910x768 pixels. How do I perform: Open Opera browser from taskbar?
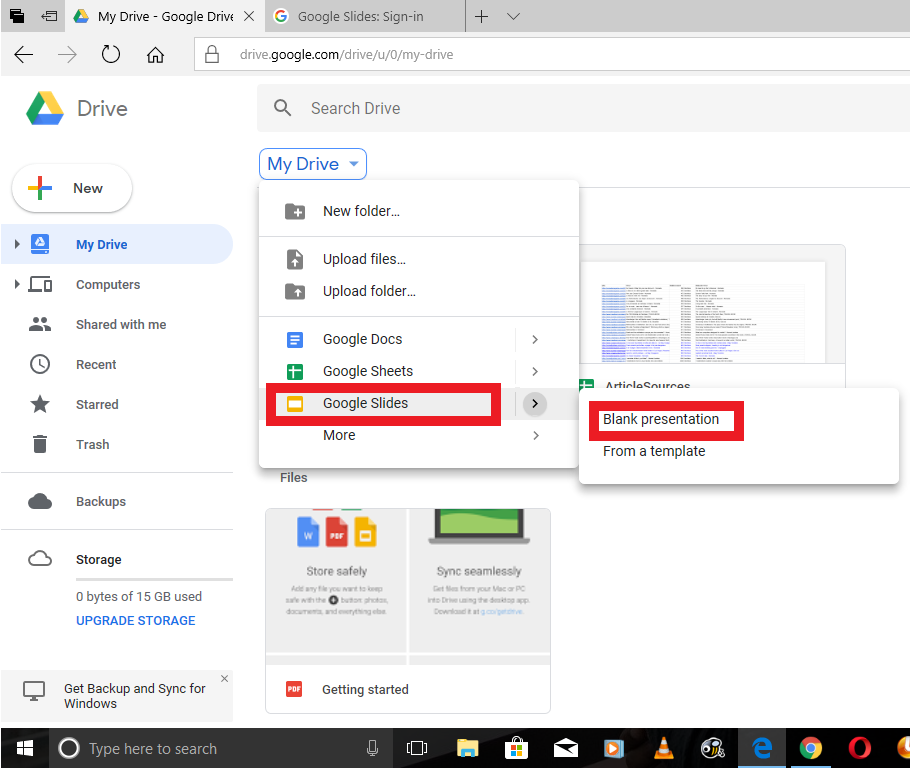click(860, 748)
